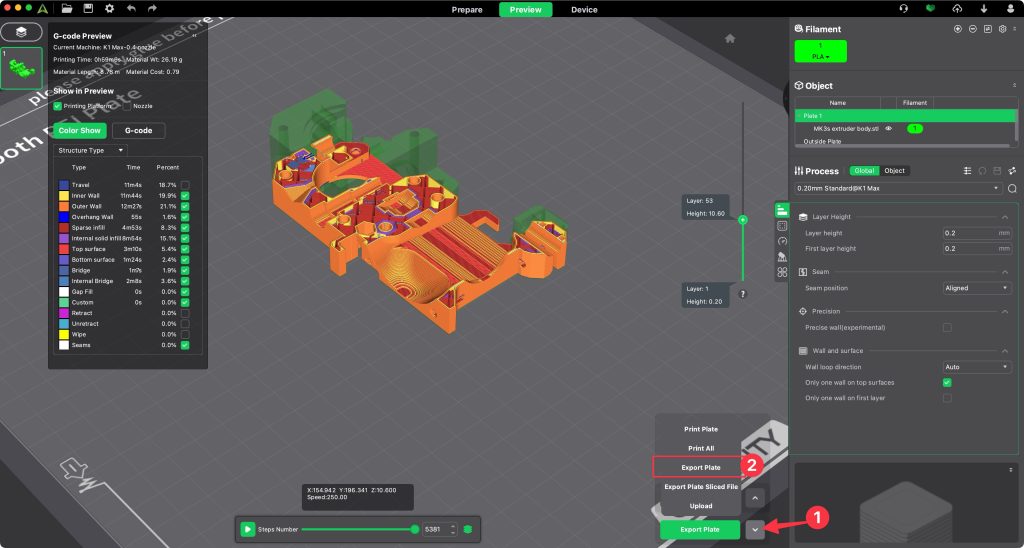Click the undo arrow in the title bar
The height and width of the screenshot is (548, 1024).
coord(131,9)
